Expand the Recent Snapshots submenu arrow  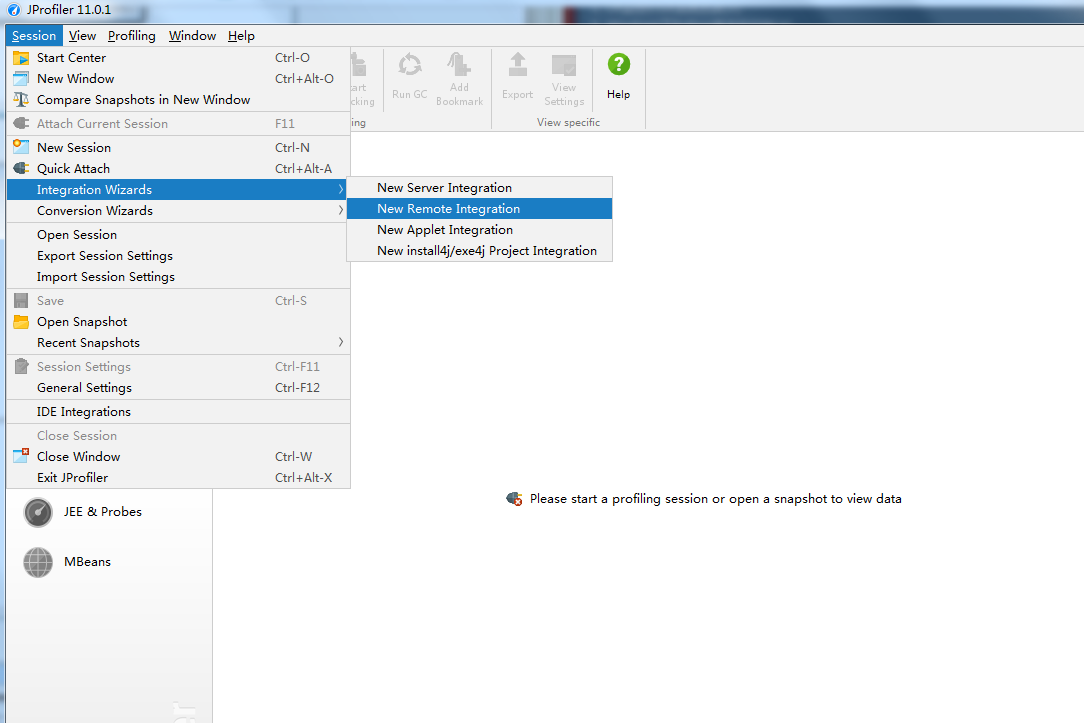pyautogui.click(x=341, y=342)
